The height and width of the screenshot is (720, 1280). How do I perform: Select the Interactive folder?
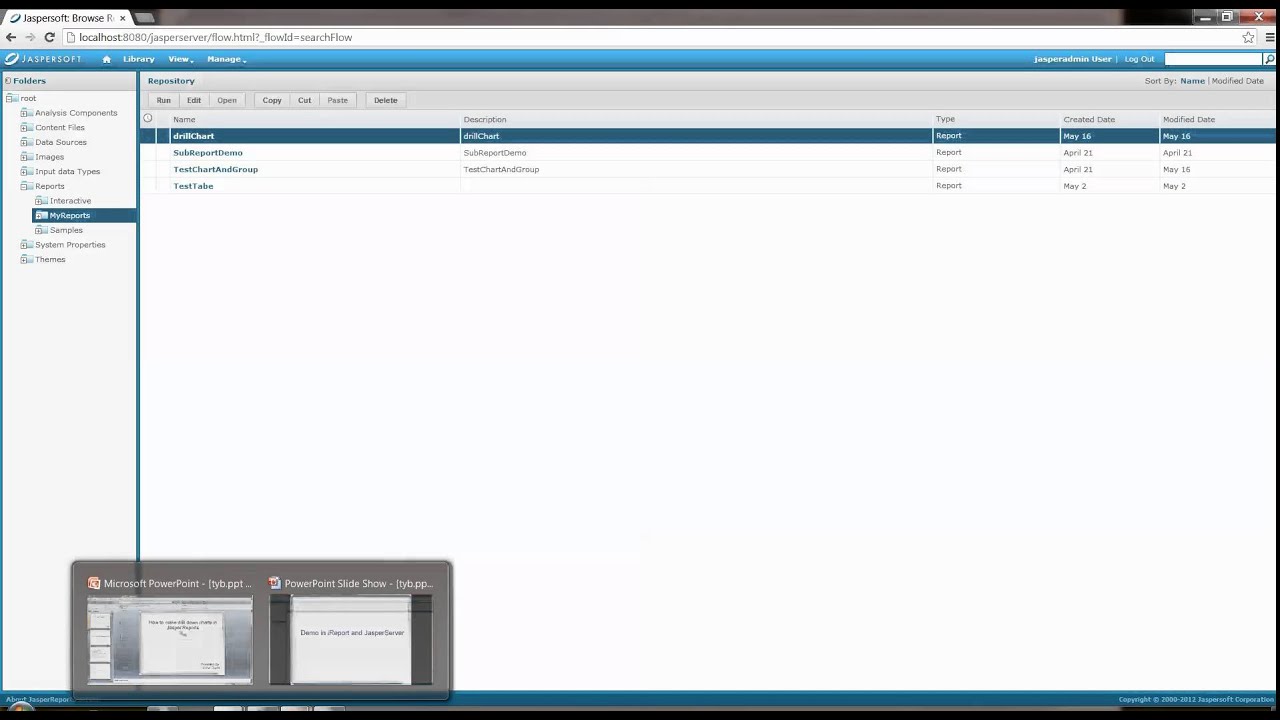pyautogui.click(x=70, y=201)
